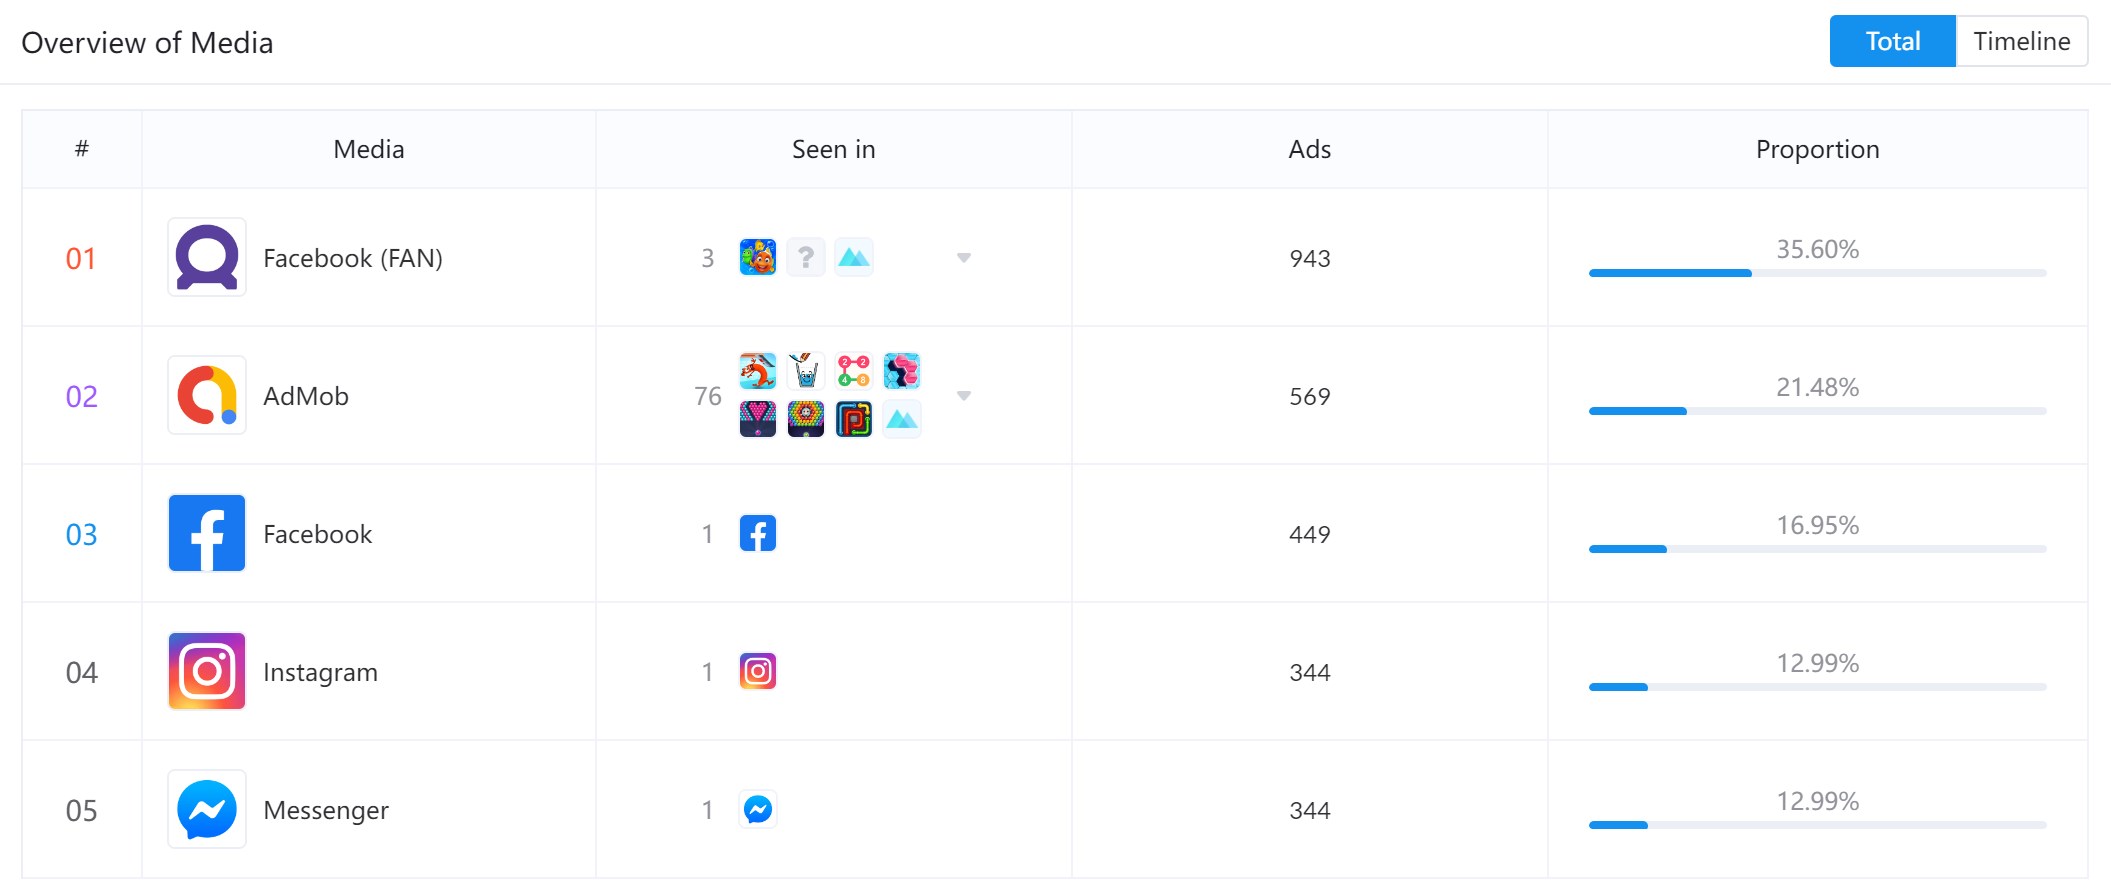Open the rainbow hexagon bubble shooter icon
The width and height of the screenshot is (2111, 893).
(x=806, y=419)
